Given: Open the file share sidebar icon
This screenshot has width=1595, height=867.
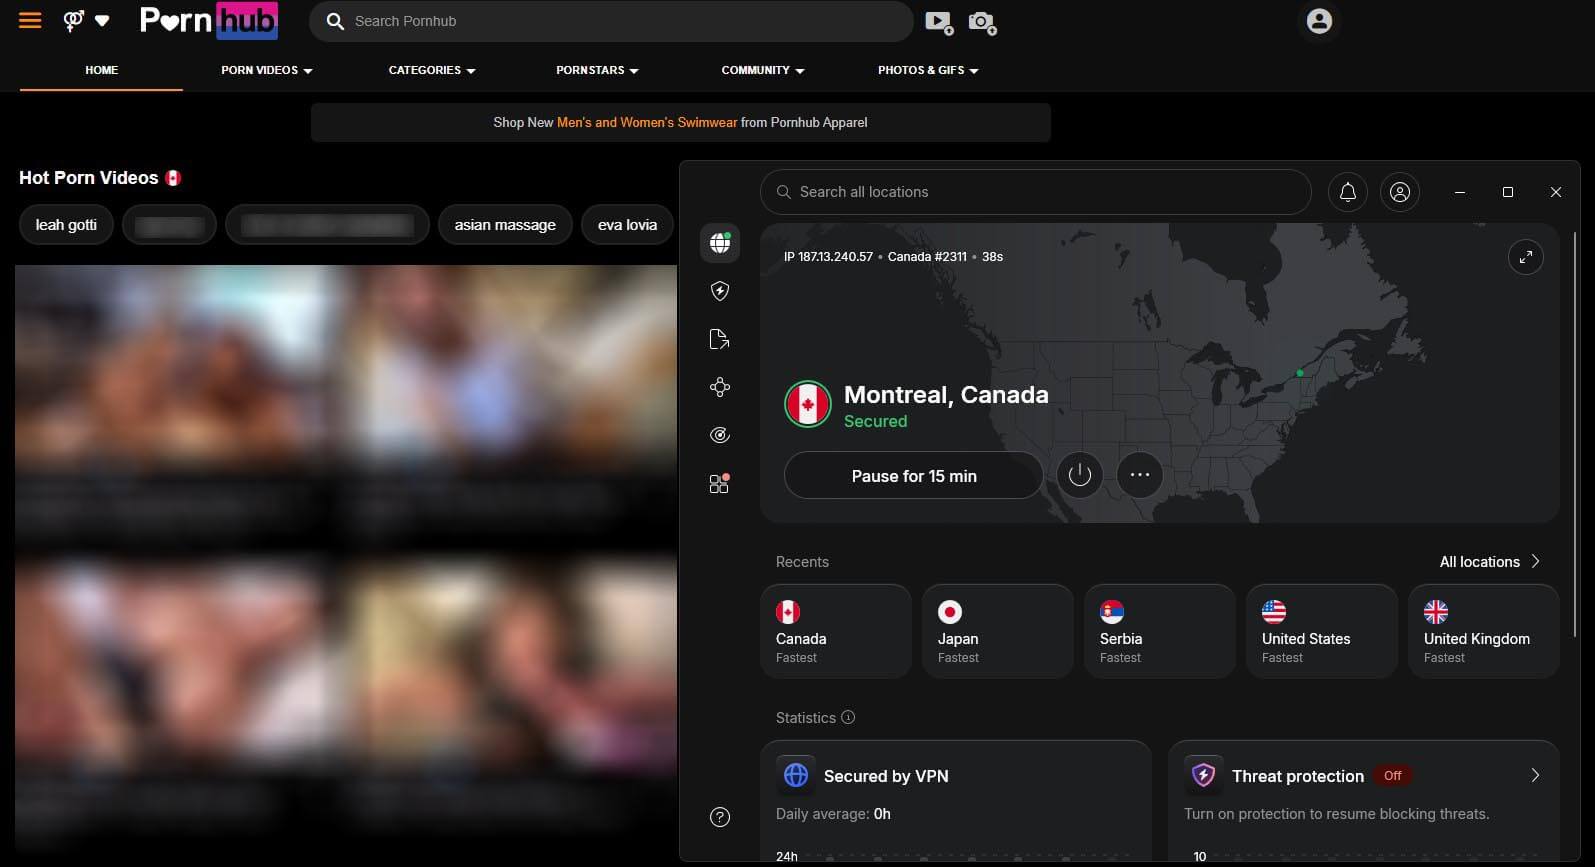Looking at the screenshot, I should [719, 339].
